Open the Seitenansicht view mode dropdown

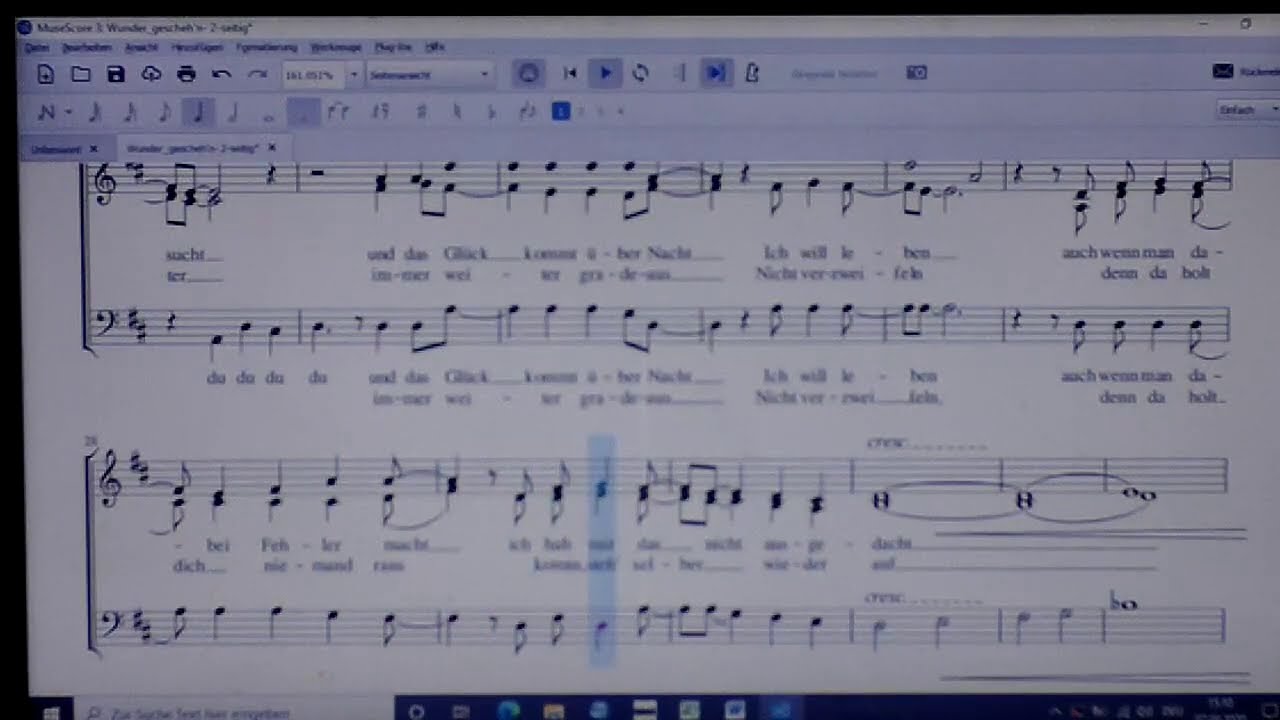click(x=429, y=75)
